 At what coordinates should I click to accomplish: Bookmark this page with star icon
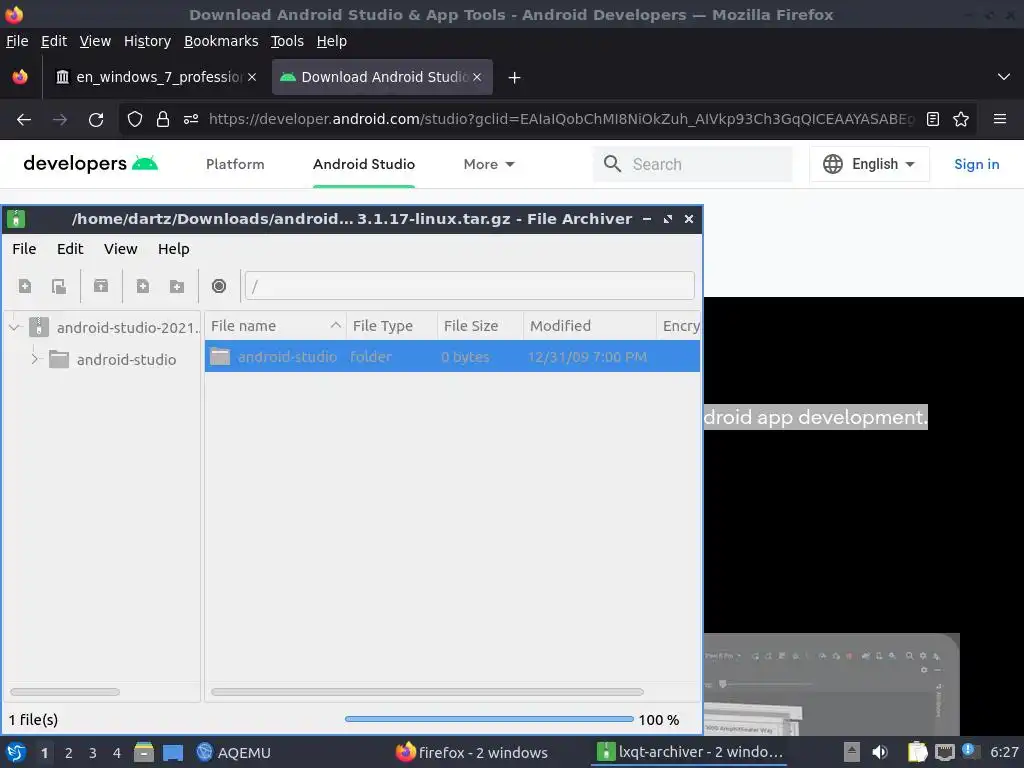click(x=961, y=119)
